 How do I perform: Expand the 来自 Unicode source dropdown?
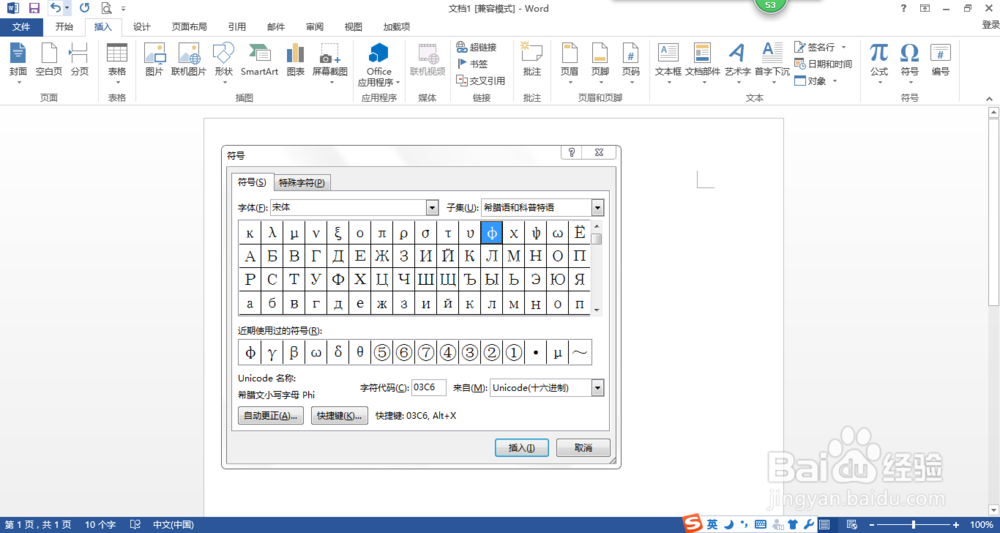598,388
